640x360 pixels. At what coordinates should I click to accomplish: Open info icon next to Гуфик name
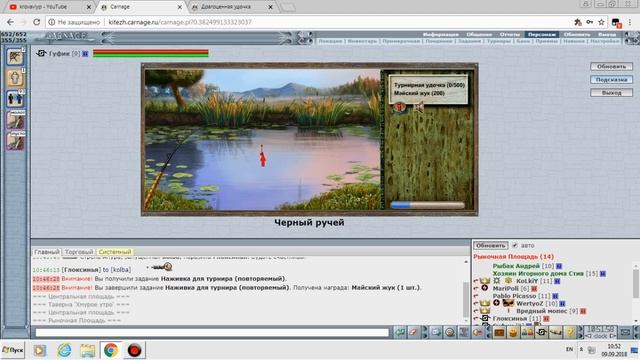tap(85, 53)
